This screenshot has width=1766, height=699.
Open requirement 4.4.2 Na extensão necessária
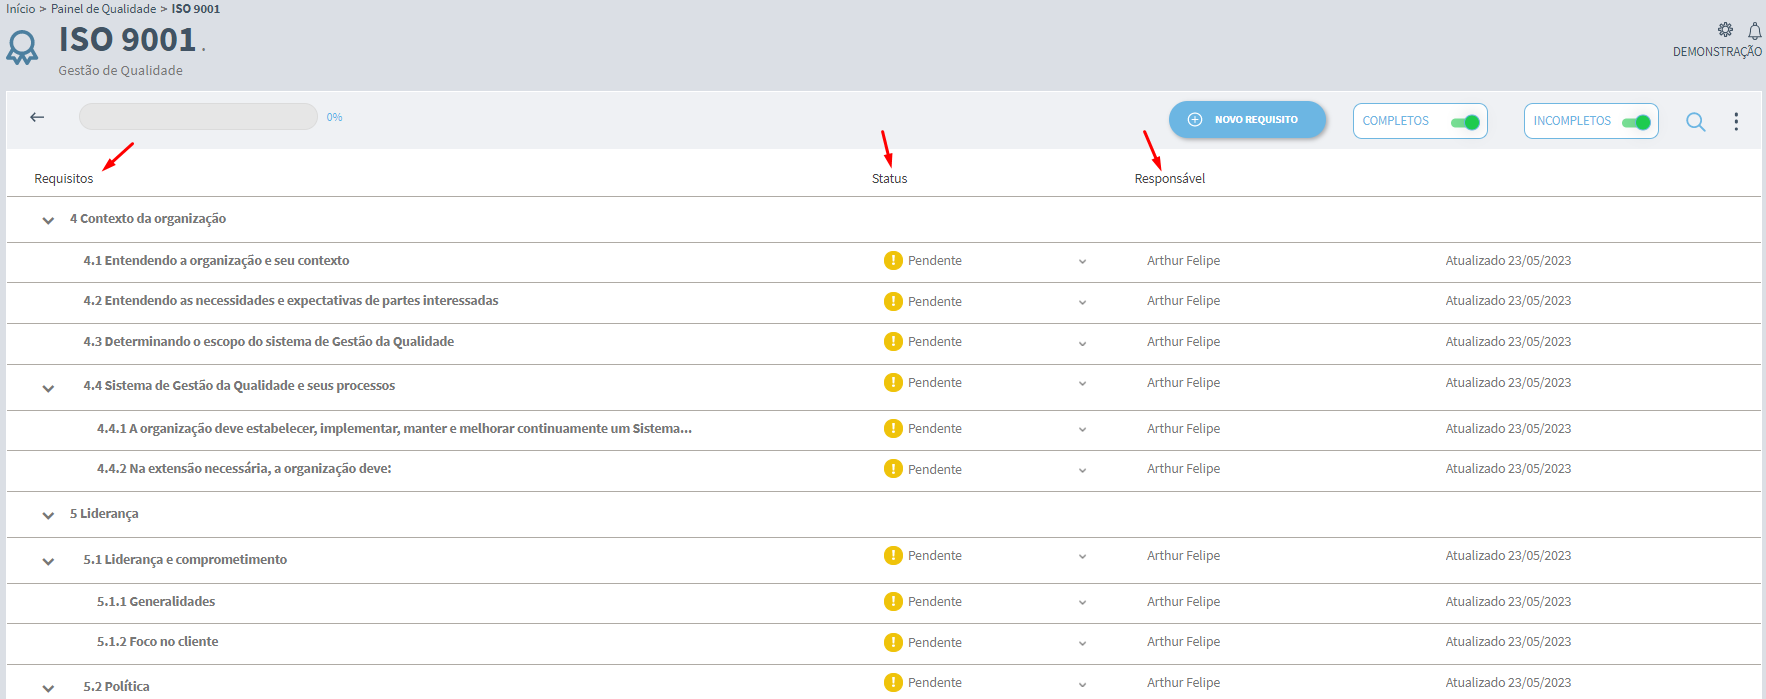pos(244,469)
